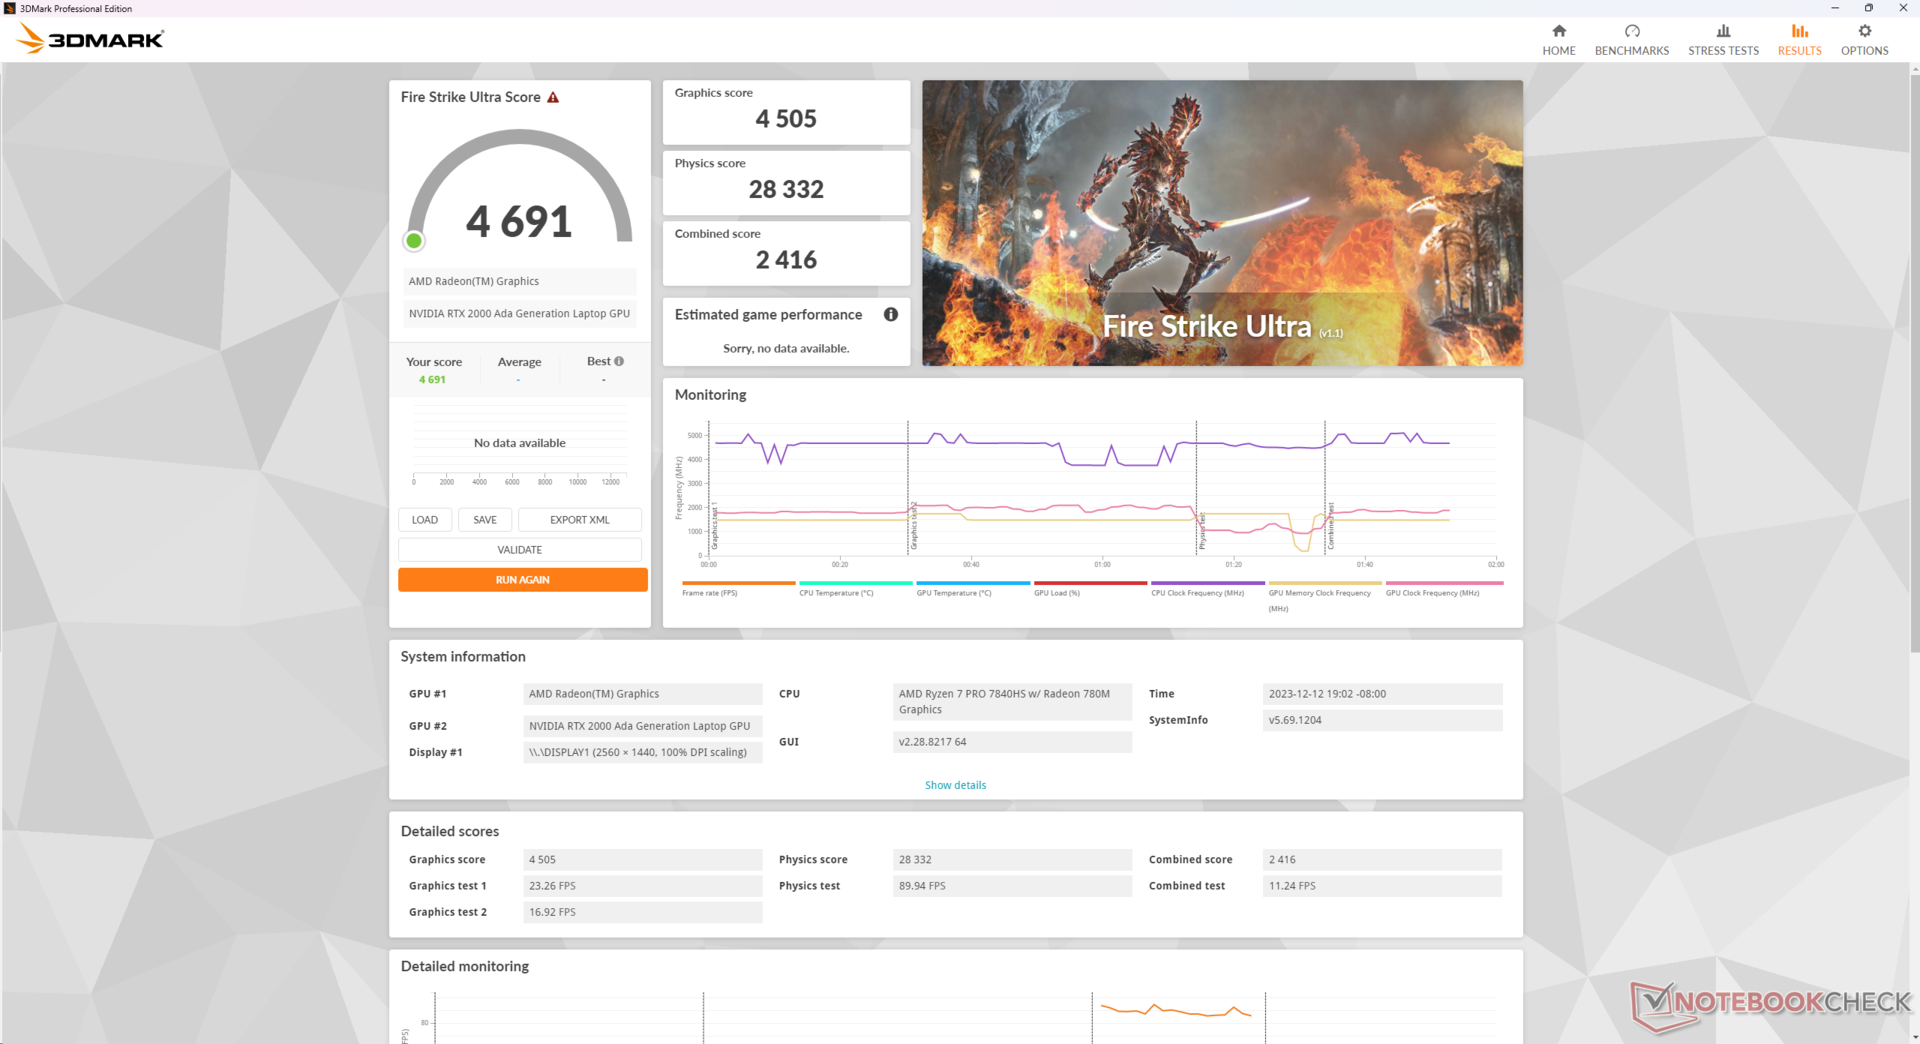
Task: Click the Fire Strike Ultra artwork thumbnail
Action: click(1221, 223)
